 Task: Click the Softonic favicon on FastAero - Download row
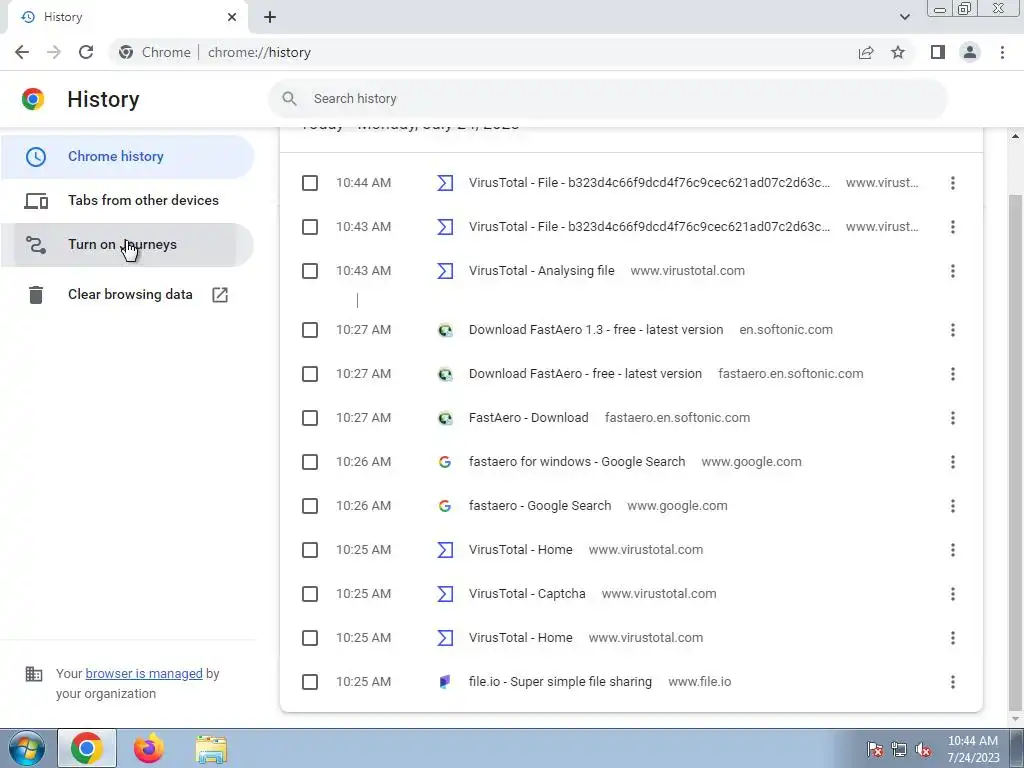445,418
